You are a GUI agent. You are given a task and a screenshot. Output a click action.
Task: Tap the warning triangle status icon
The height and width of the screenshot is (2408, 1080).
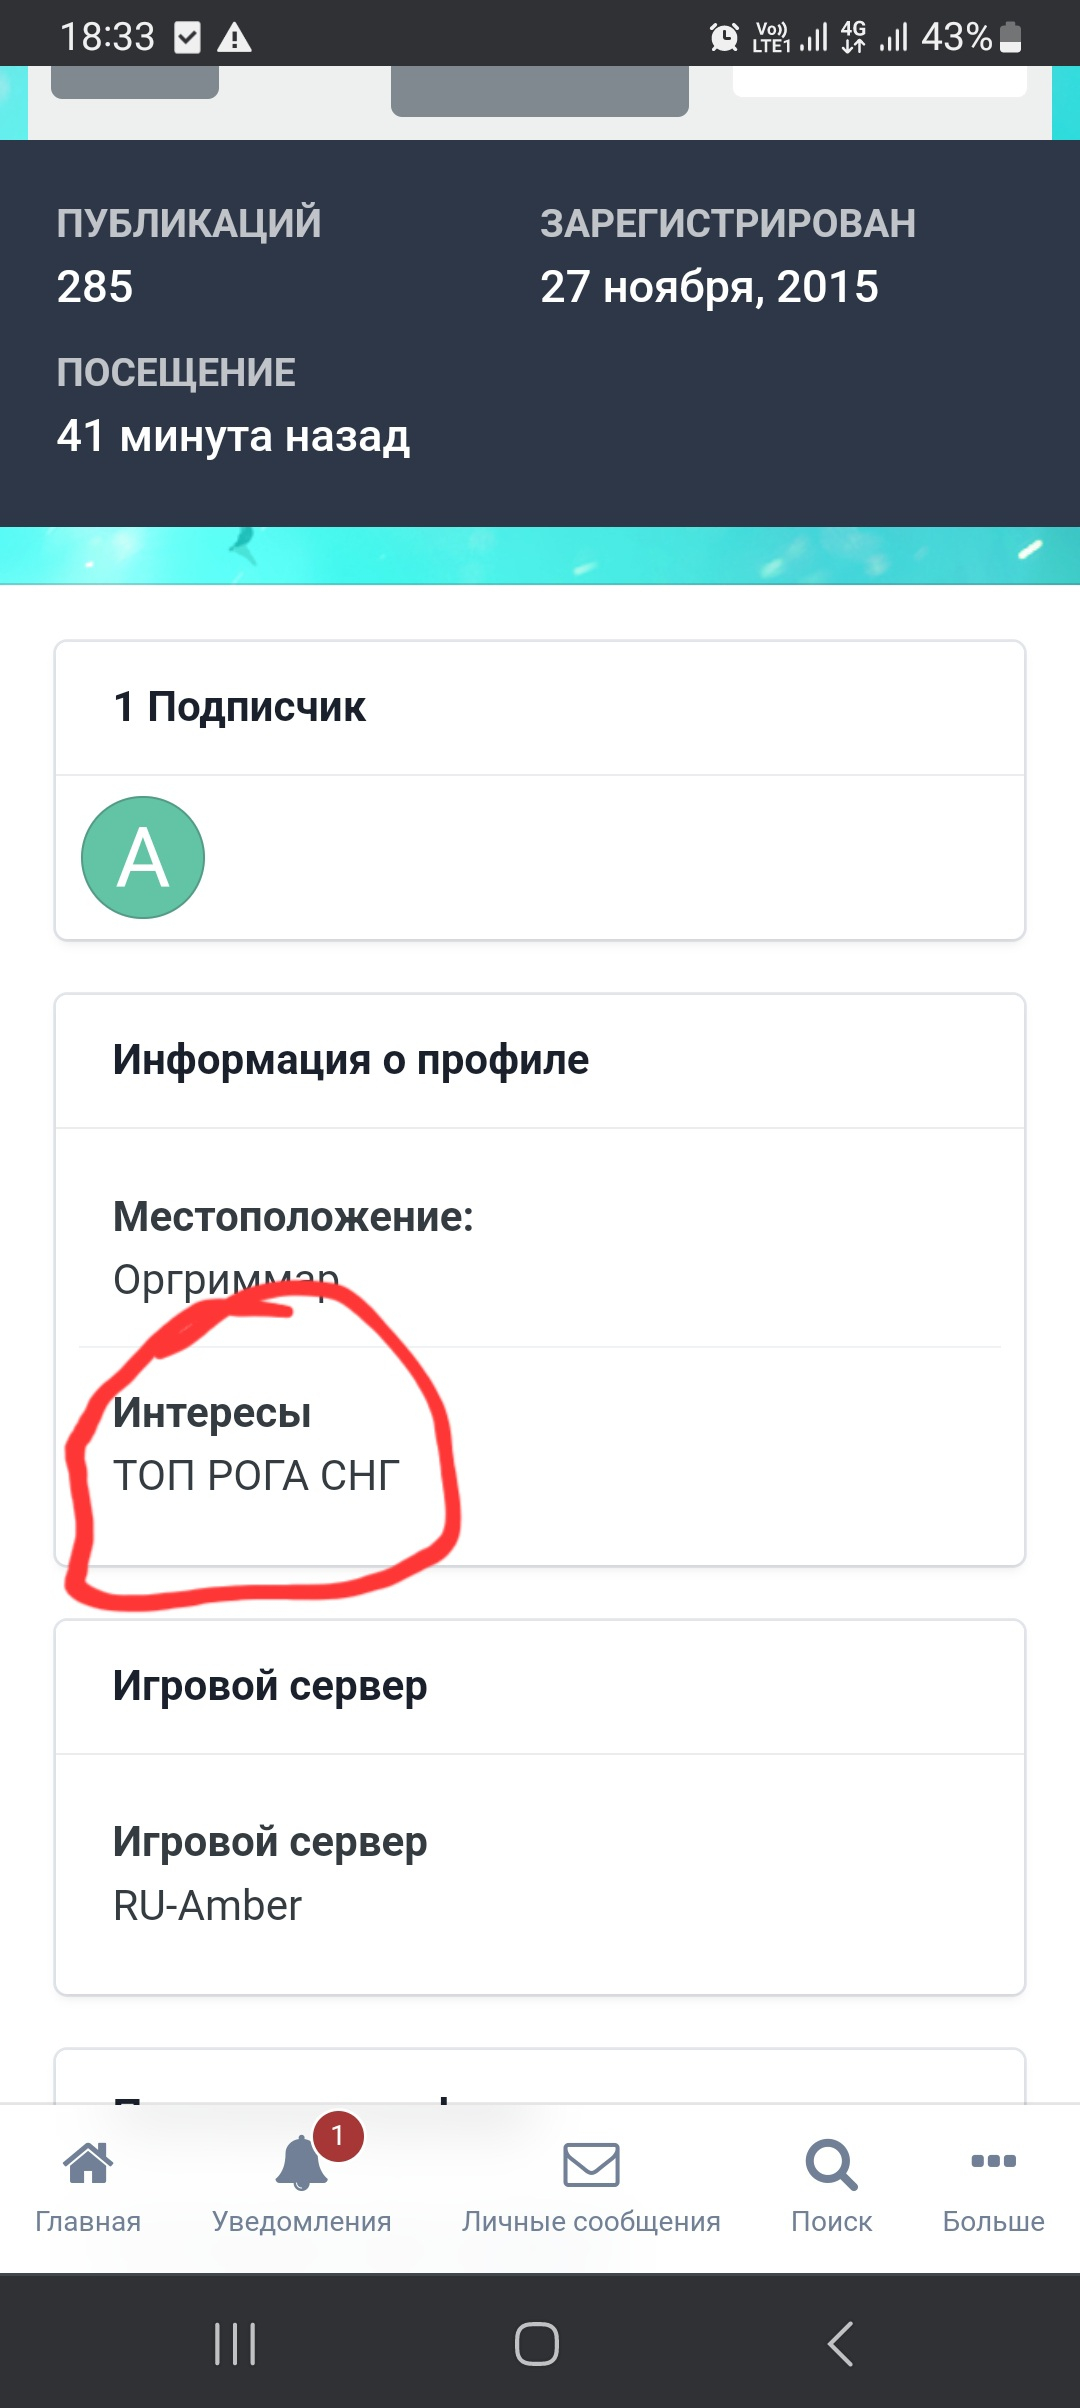pyautogui.click(x=234, y=38)
